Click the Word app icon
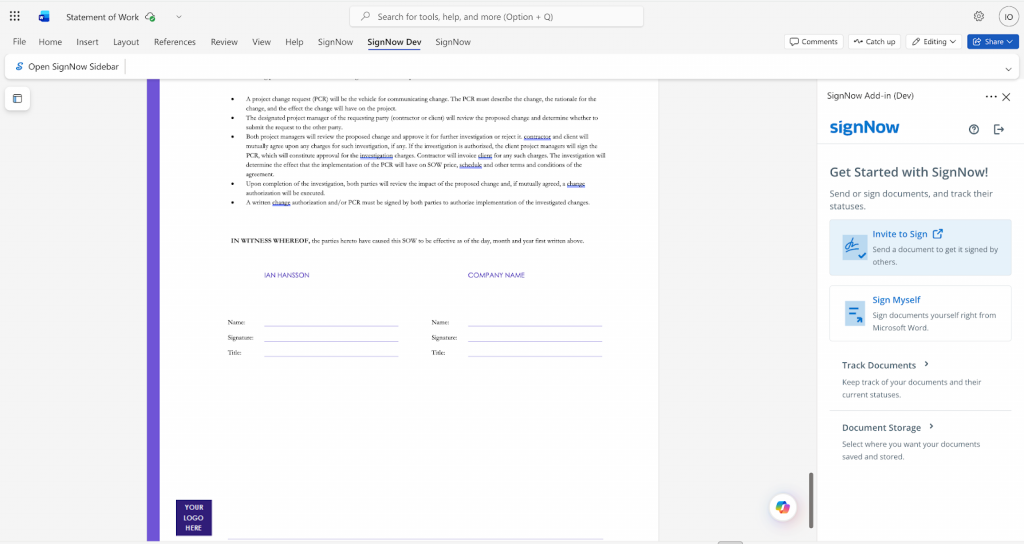 (x=44, y=16)
